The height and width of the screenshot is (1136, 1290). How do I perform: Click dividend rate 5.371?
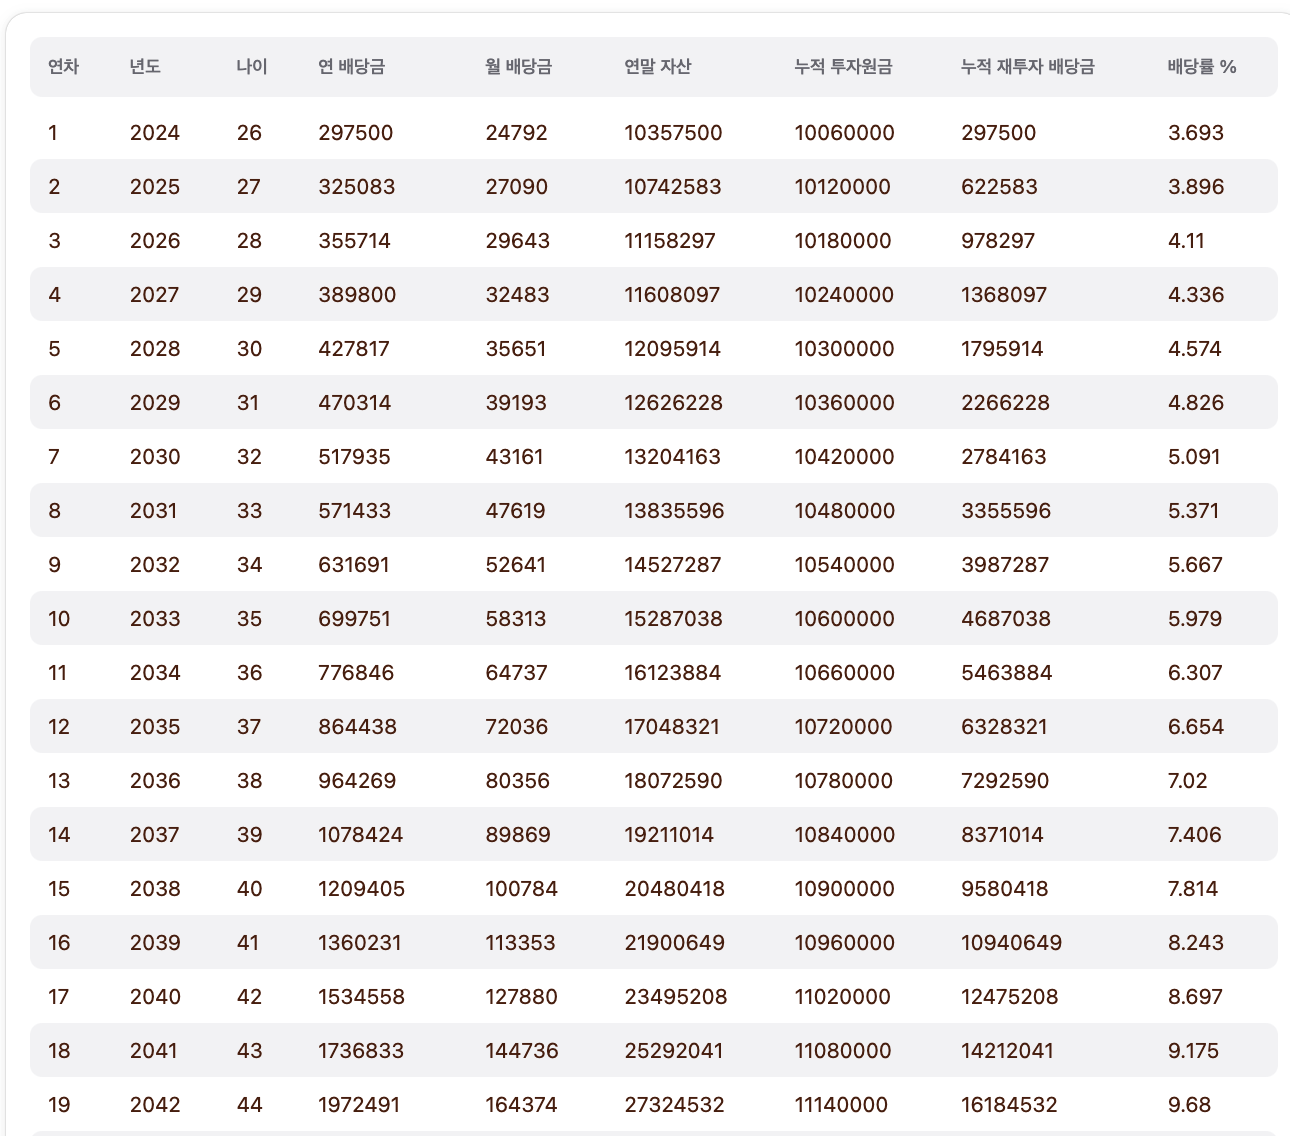(1194, 511)
